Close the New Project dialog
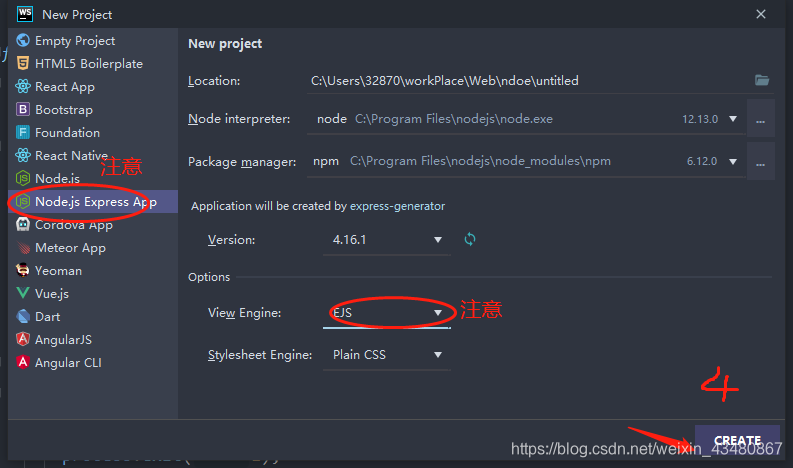This screenshot has width=793, height=468. (761, 14)
